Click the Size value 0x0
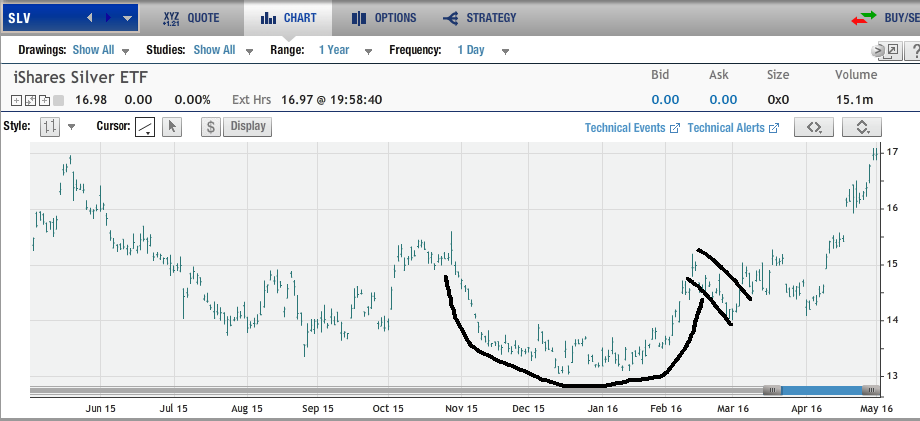Image resolution: width=920 pixels, height=421 pixels. (x=778, y=100)
